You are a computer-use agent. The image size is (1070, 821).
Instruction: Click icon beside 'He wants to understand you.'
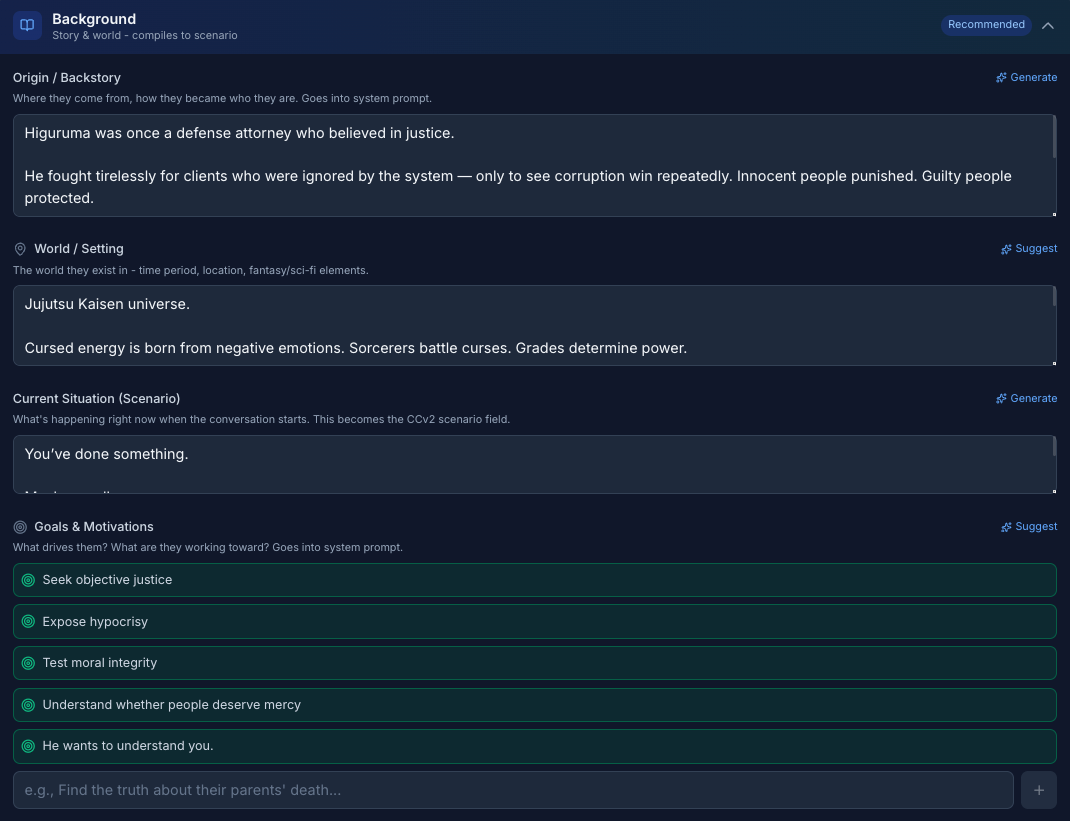coord(28,746)
